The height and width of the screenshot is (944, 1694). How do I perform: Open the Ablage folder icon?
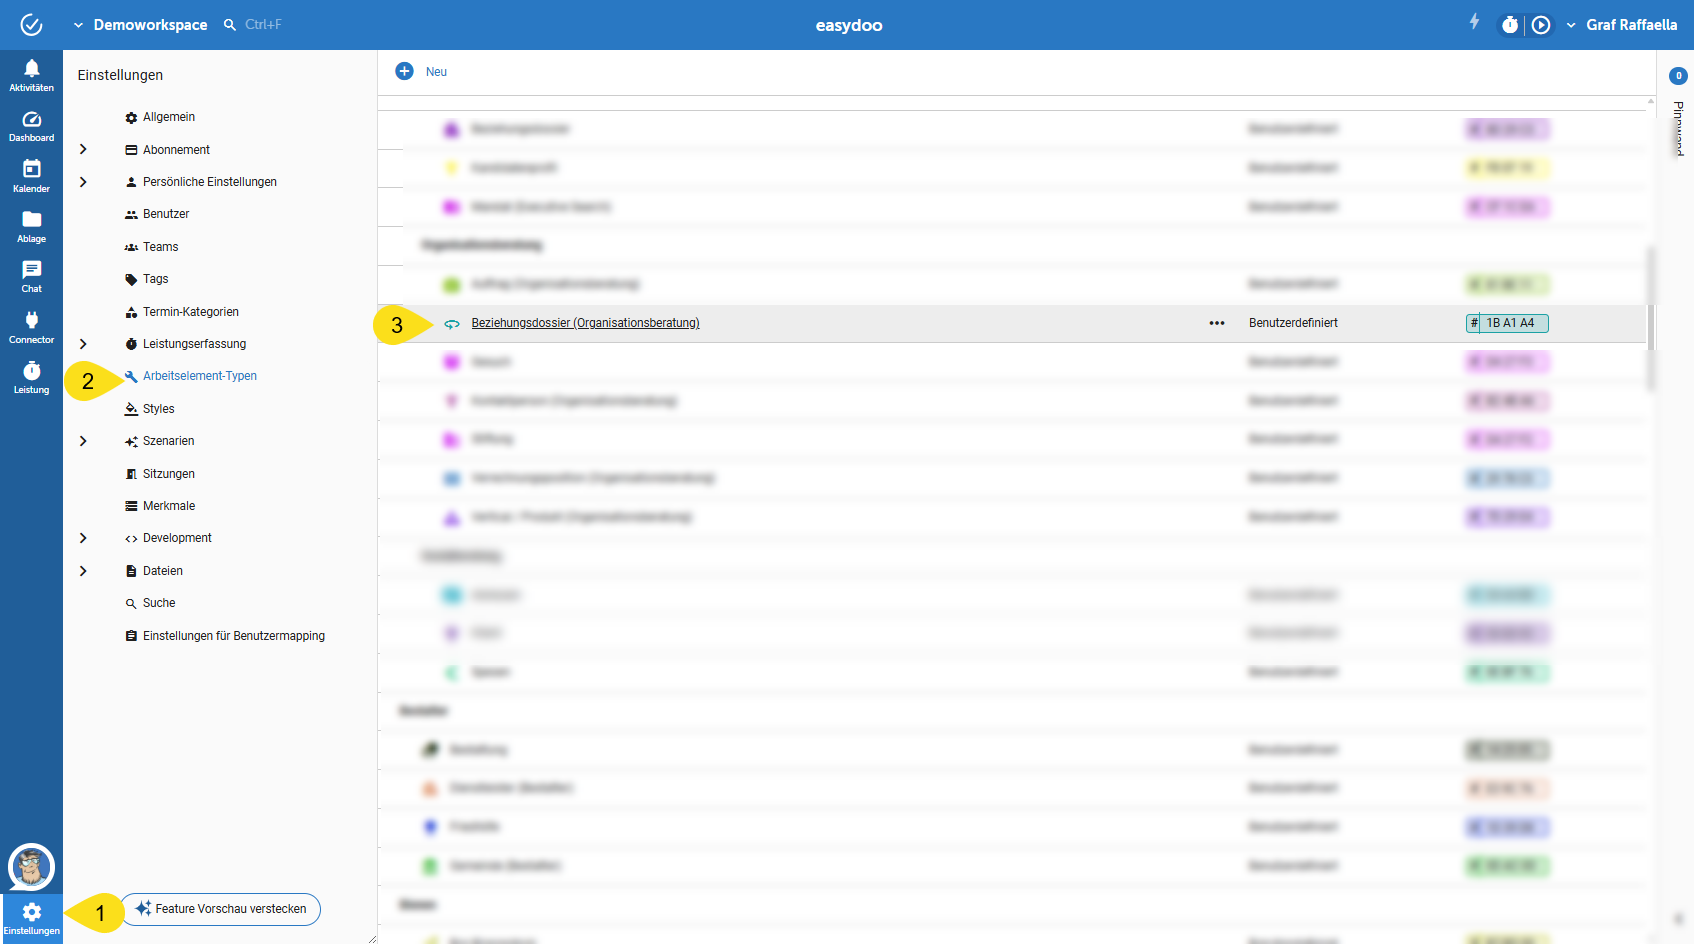point(31,225)
